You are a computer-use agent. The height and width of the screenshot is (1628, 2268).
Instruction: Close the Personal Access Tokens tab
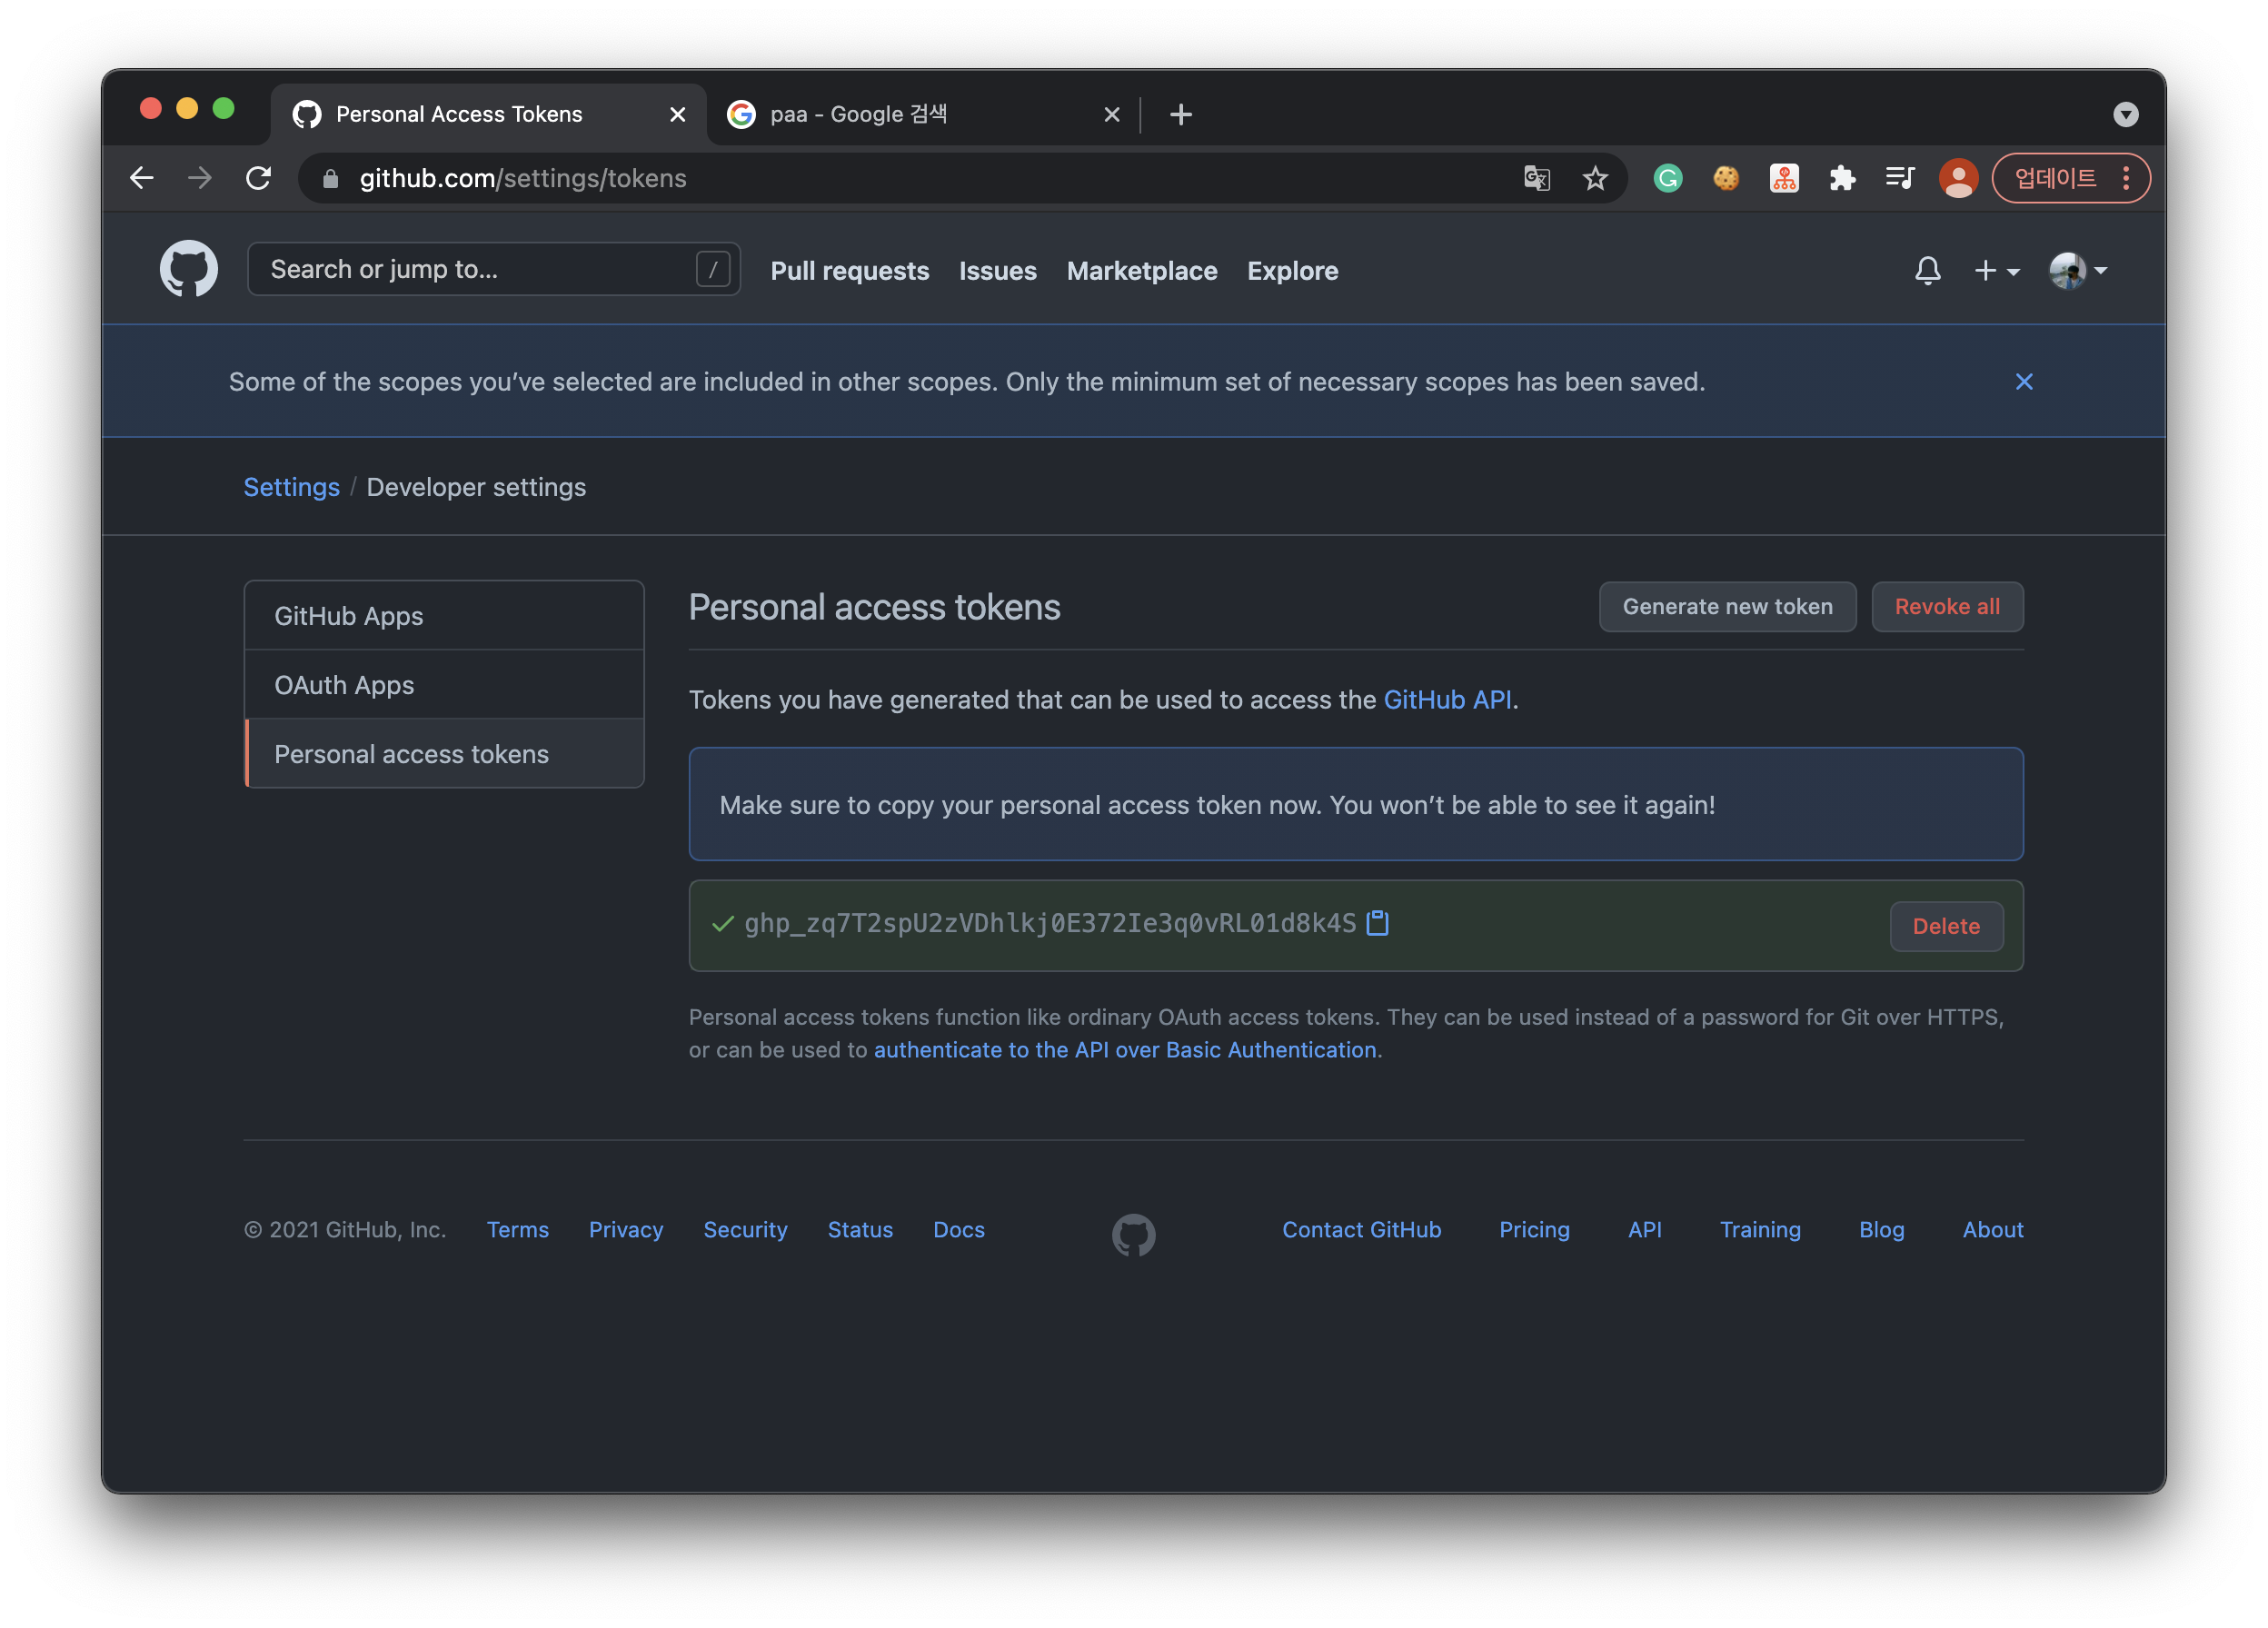(677, 115)
